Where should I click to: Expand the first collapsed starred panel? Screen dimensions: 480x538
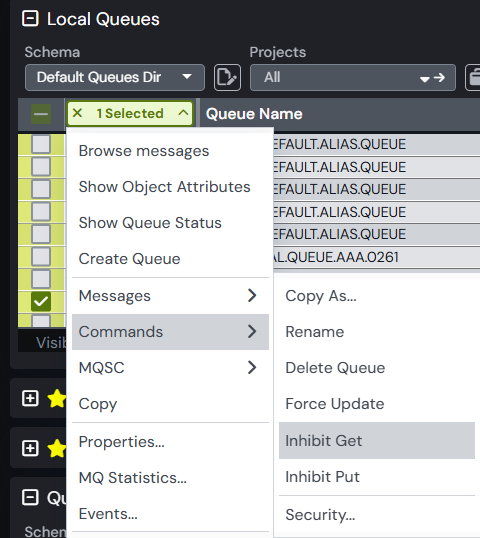30,398
